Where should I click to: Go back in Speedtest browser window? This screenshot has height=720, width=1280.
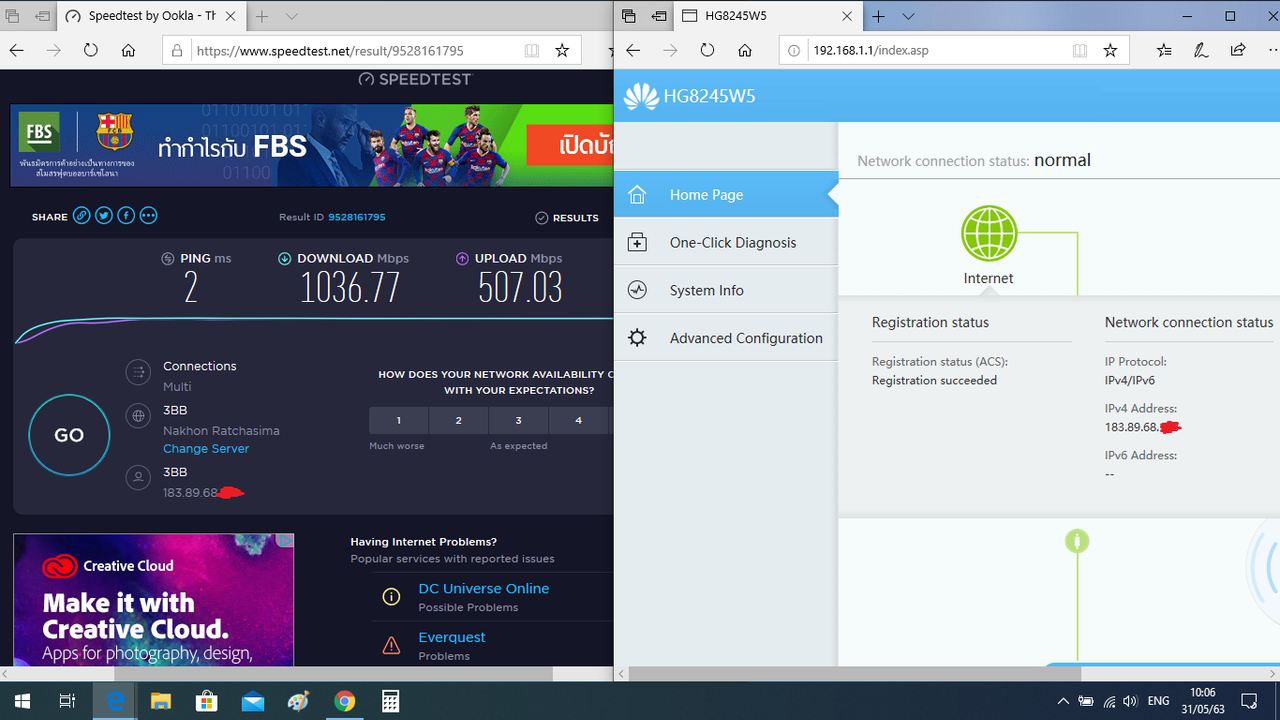[17, 50]
